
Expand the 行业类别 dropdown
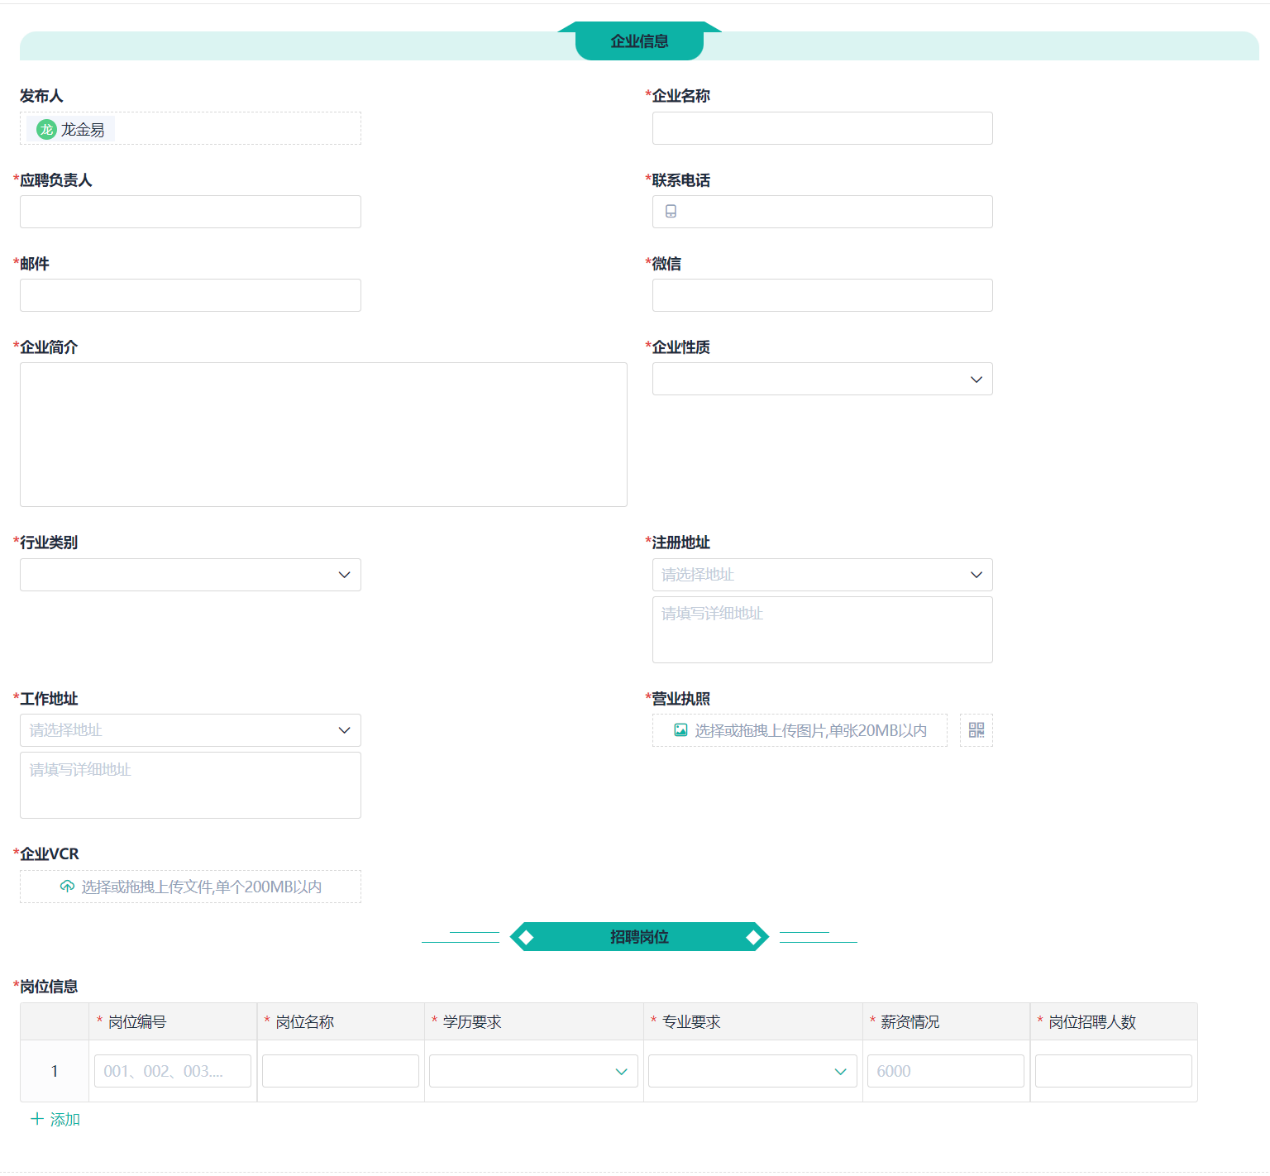[190, 575]
